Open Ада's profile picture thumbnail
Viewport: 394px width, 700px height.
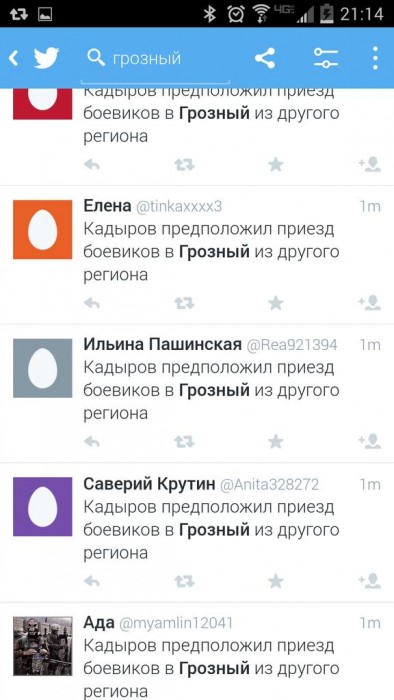[42, 646]
